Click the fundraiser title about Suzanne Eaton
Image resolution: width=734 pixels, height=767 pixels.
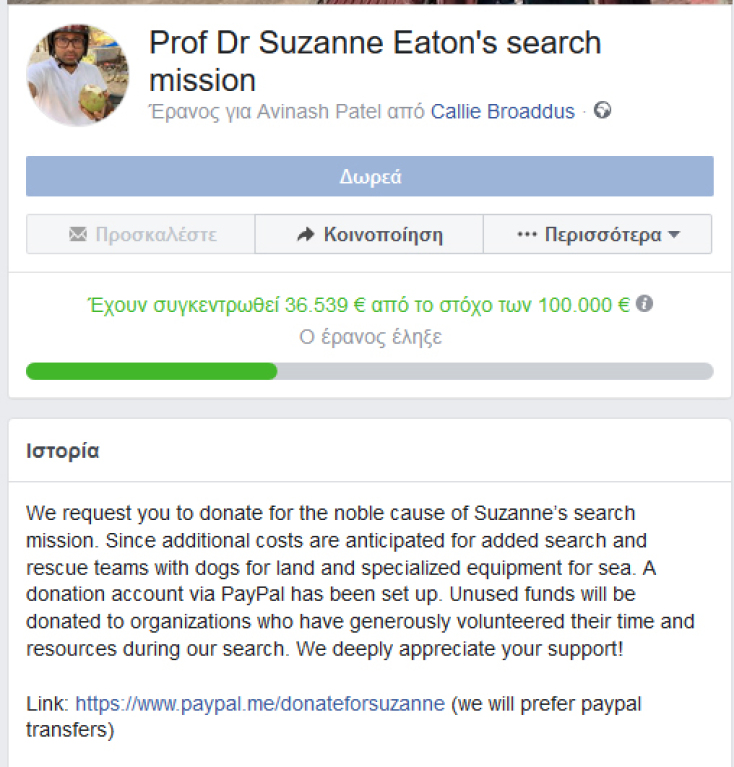(375, 60)
